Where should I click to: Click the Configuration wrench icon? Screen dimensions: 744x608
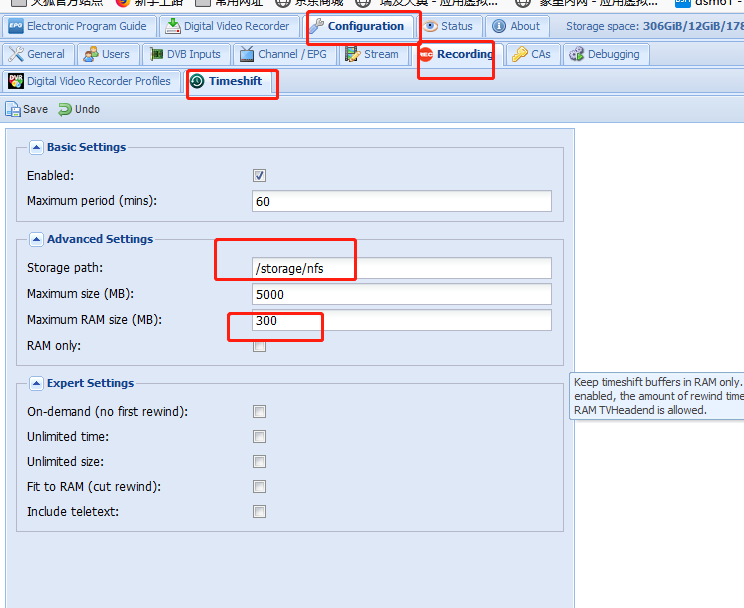click(x=316, y=26)
